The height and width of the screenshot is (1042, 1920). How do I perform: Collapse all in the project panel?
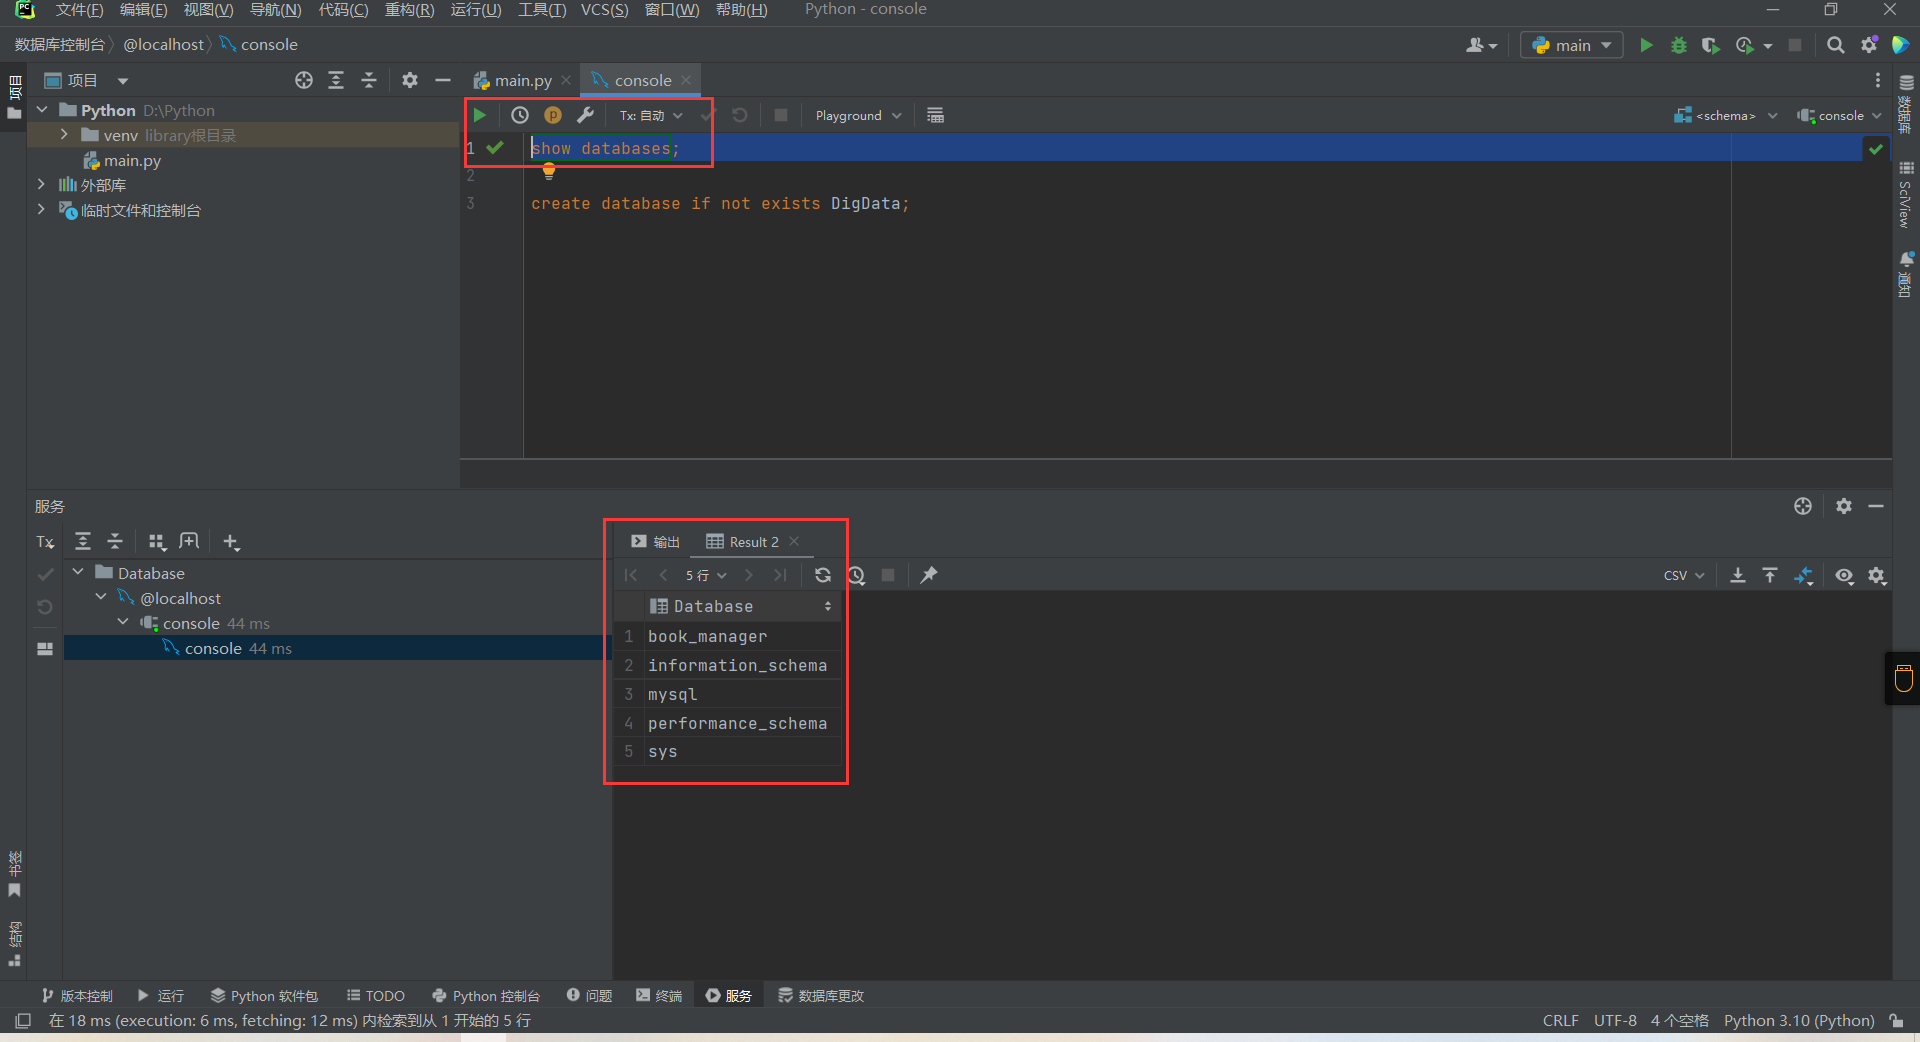[x=368, y=80]
